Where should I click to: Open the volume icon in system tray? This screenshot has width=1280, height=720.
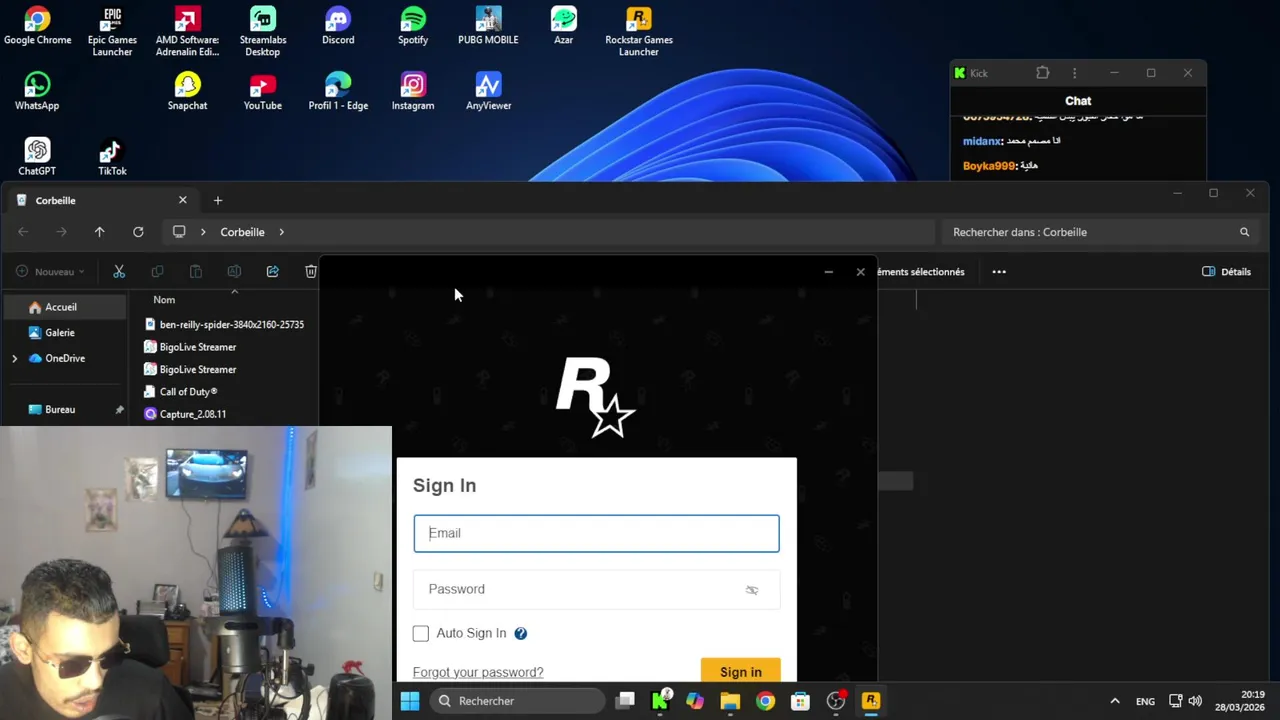pos(1195,701)
